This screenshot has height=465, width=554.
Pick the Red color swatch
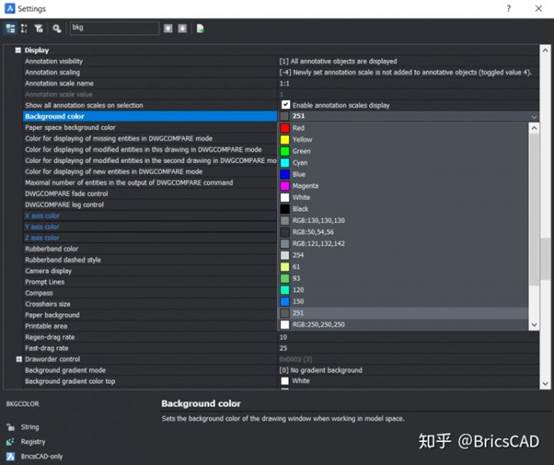point(285,128)
